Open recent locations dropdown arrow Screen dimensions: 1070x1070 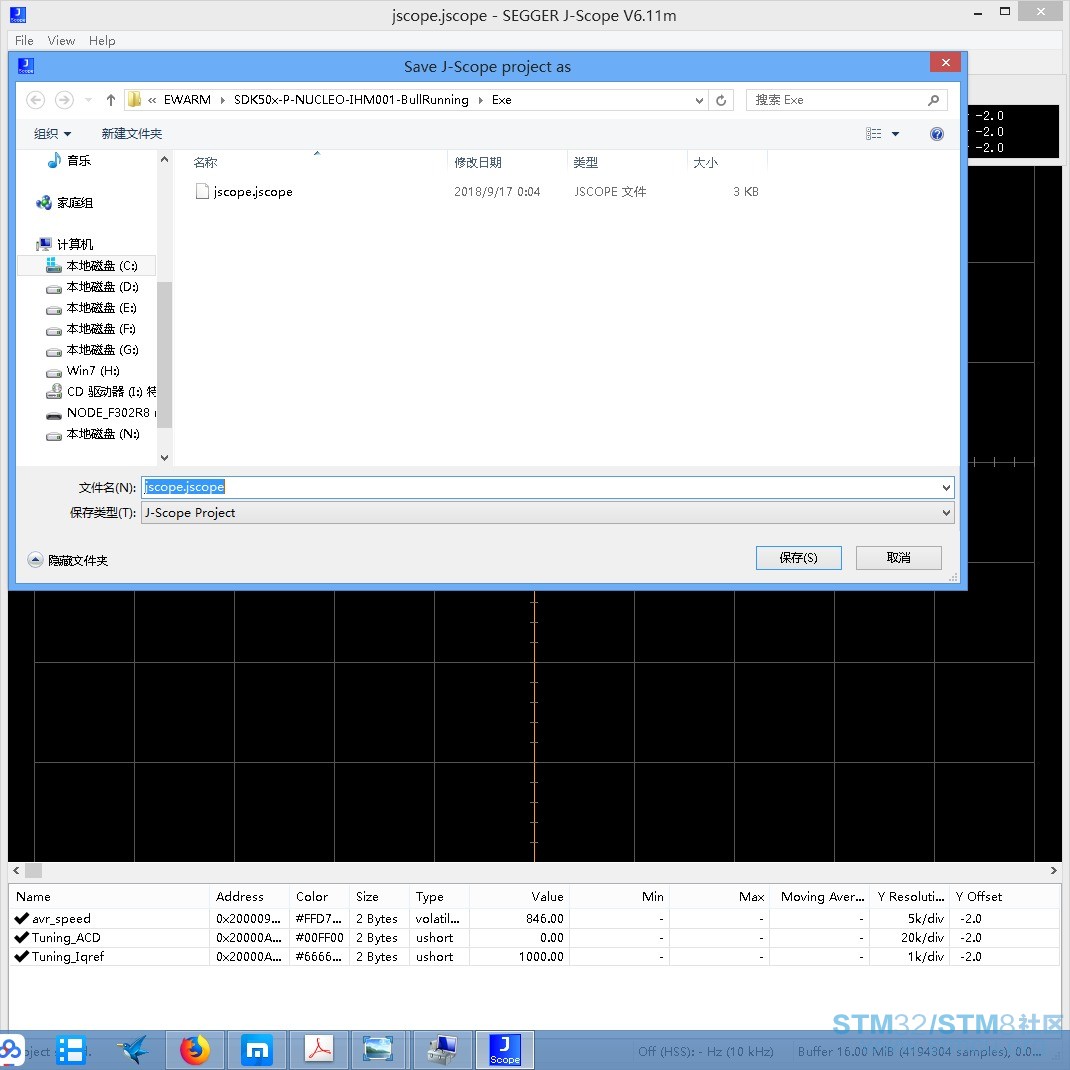88,100
